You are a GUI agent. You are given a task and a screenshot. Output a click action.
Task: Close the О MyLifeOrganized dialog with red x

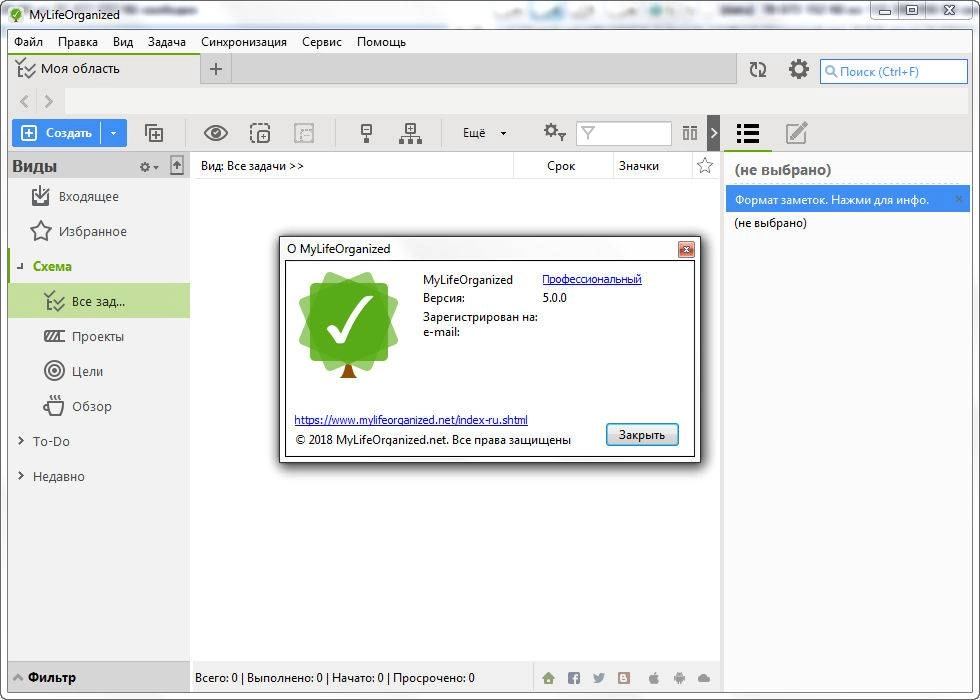click(686, 250)
